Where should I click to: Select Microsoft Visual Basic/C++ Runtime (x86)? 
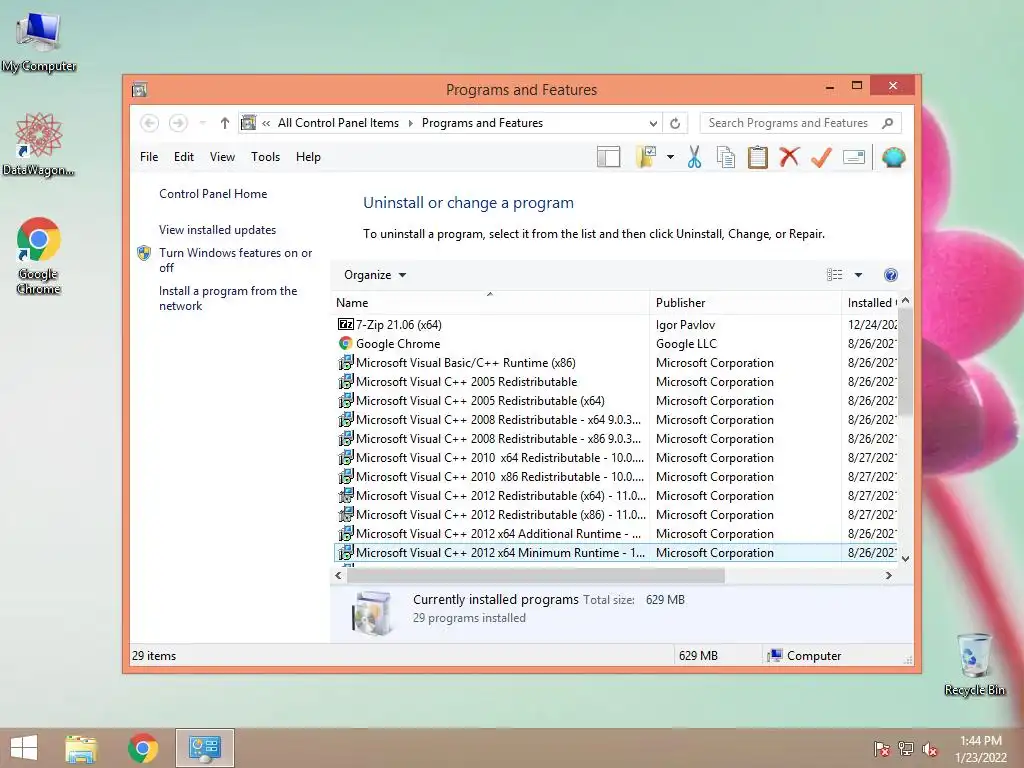click(616, 362)
